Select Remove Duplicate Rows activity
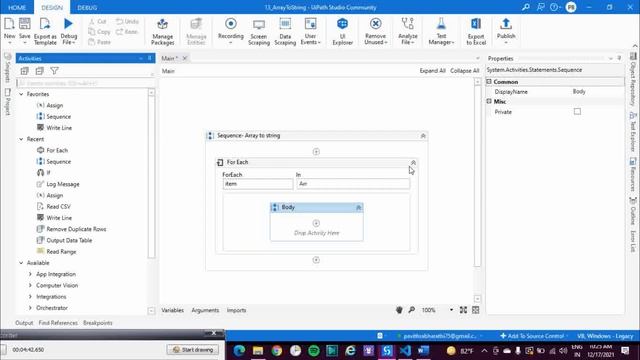 pos(76,229)
